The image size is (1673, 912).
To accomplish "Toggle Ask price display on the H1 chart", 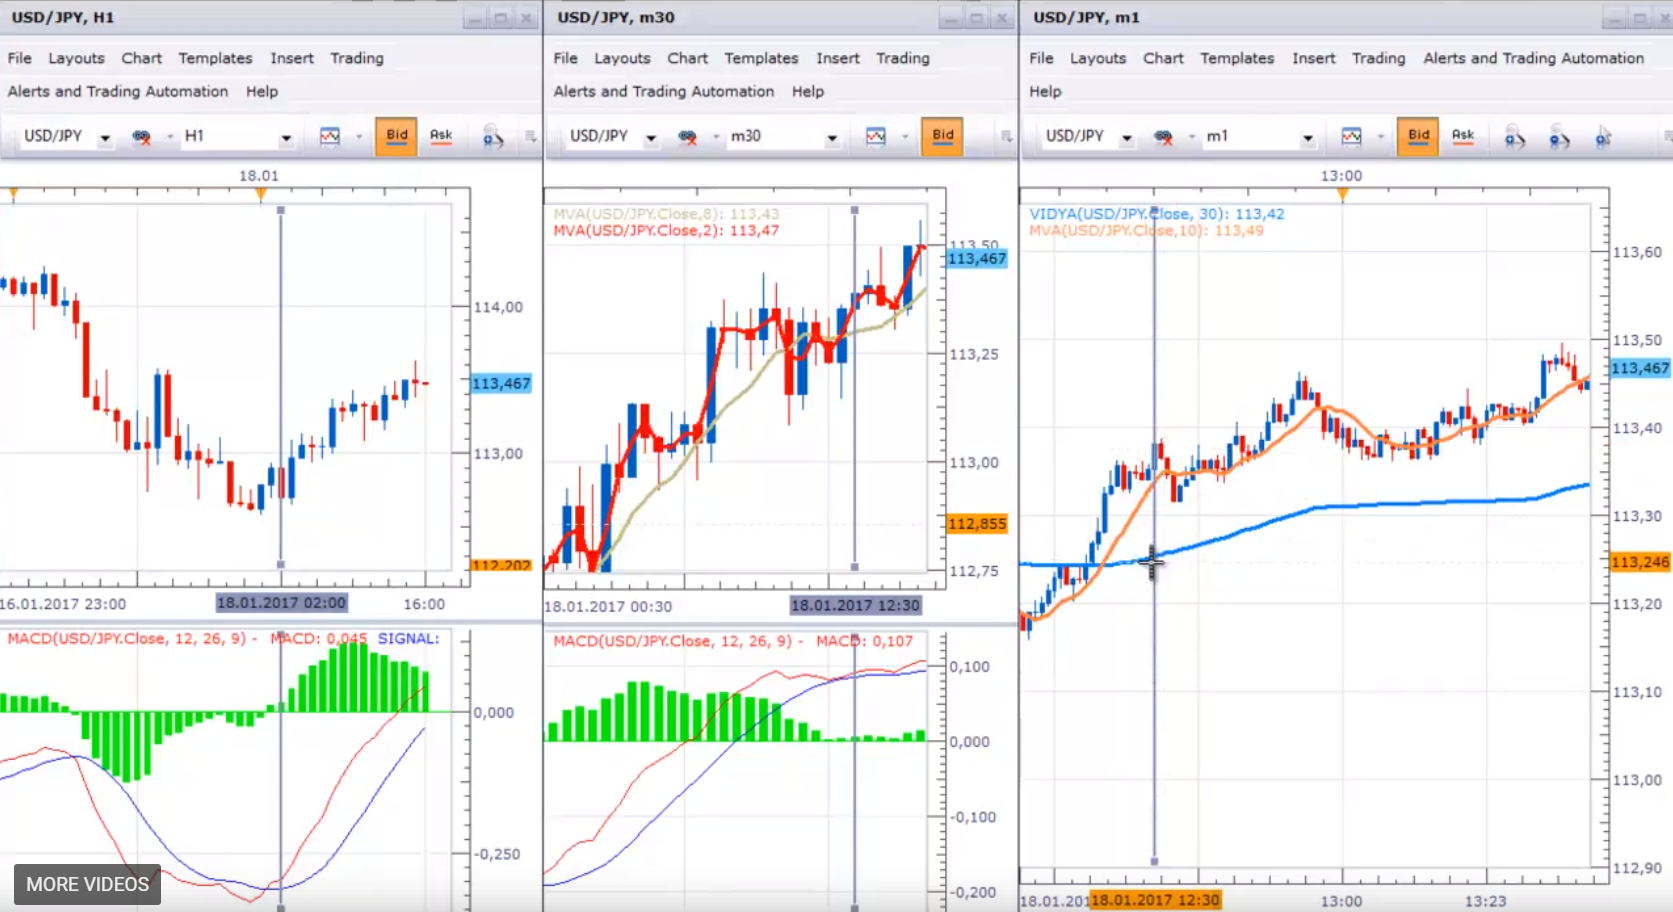I will pos(441,137).
